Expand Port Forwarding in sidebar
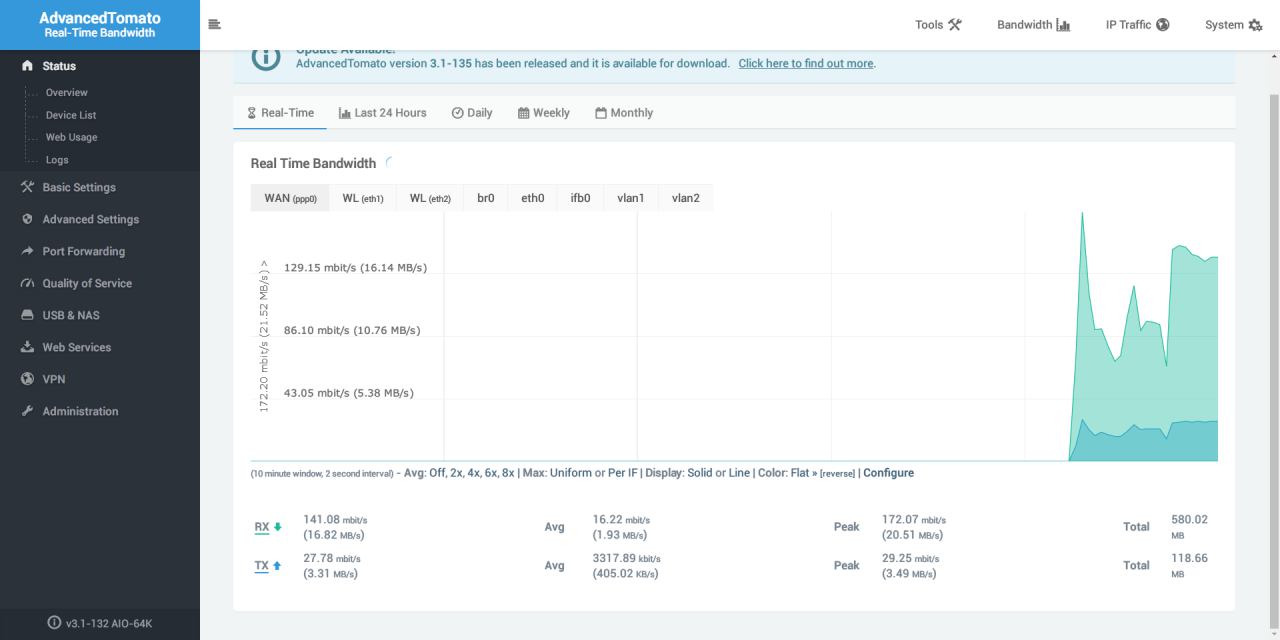The height and width of the screenshot is (640, 1280). tap(100, 251)
